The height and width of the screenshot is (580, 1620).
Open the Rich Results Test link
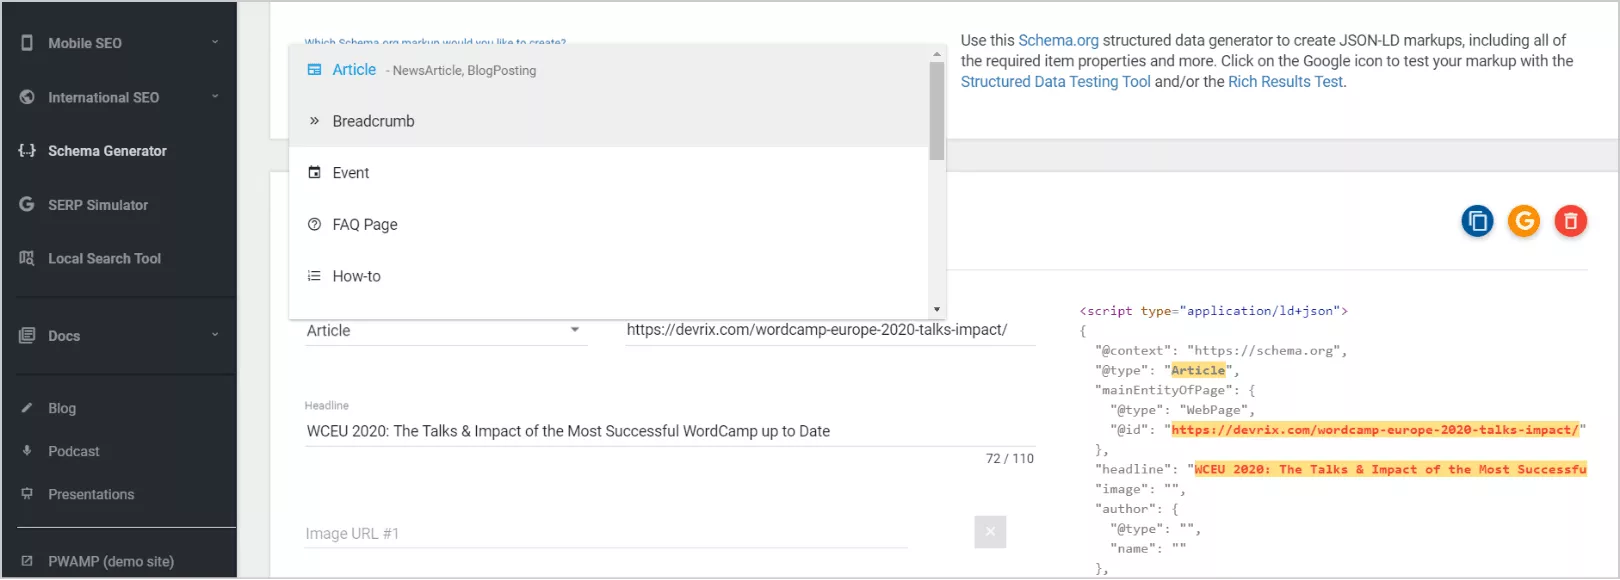[x=1285, y=82]
